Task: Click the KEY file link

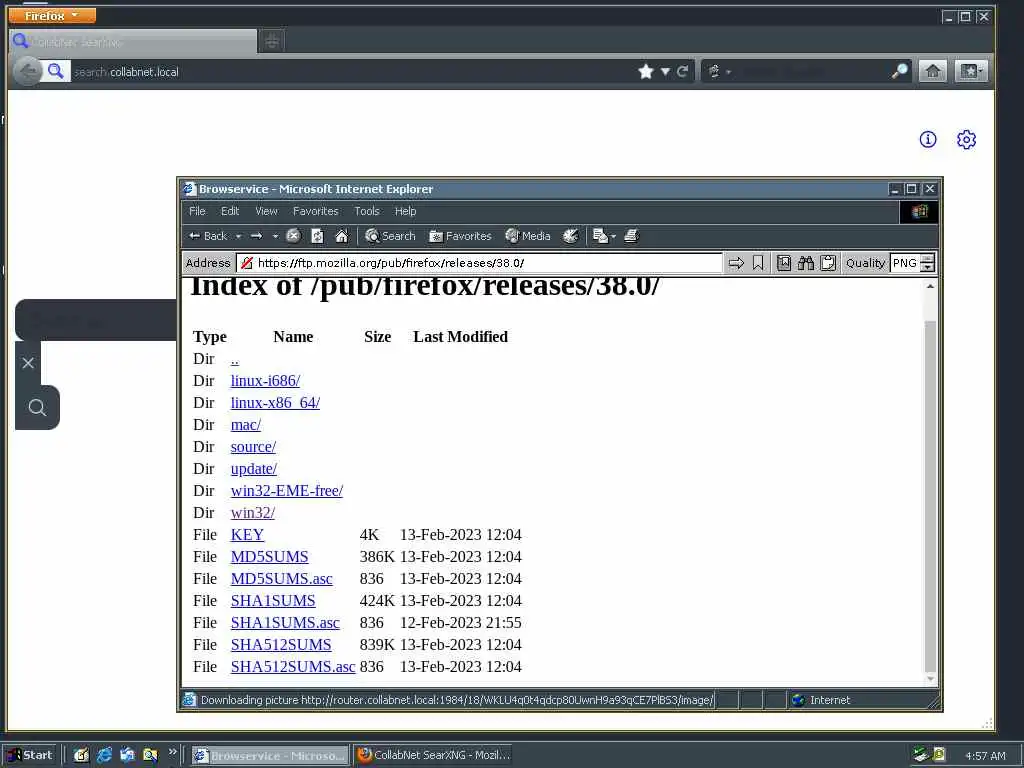Action: coord(247,535)
